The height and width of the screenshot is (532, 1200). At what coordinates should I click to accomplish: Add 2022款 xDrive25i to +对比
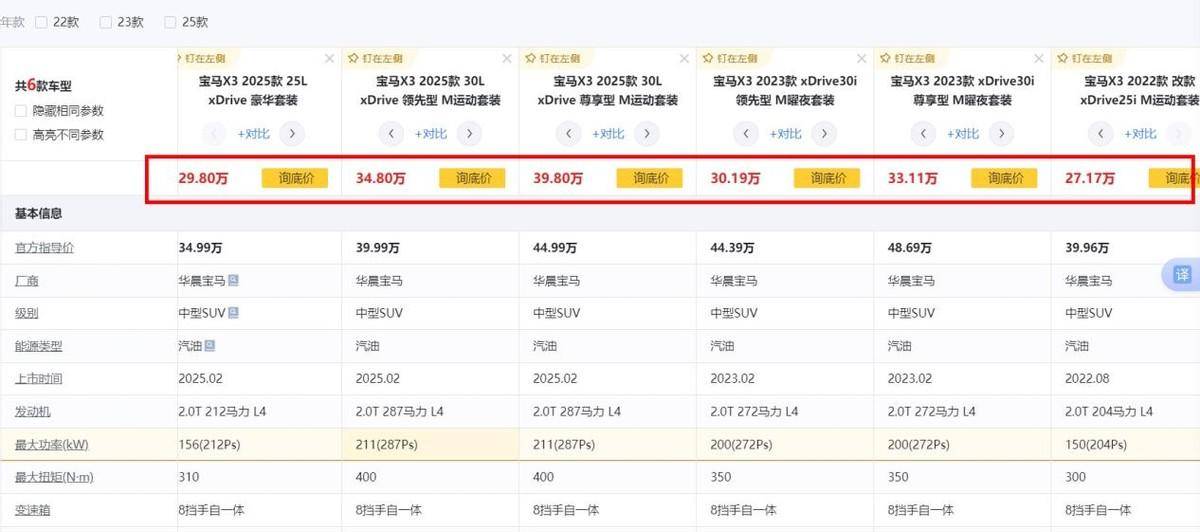click(1140, 134)
